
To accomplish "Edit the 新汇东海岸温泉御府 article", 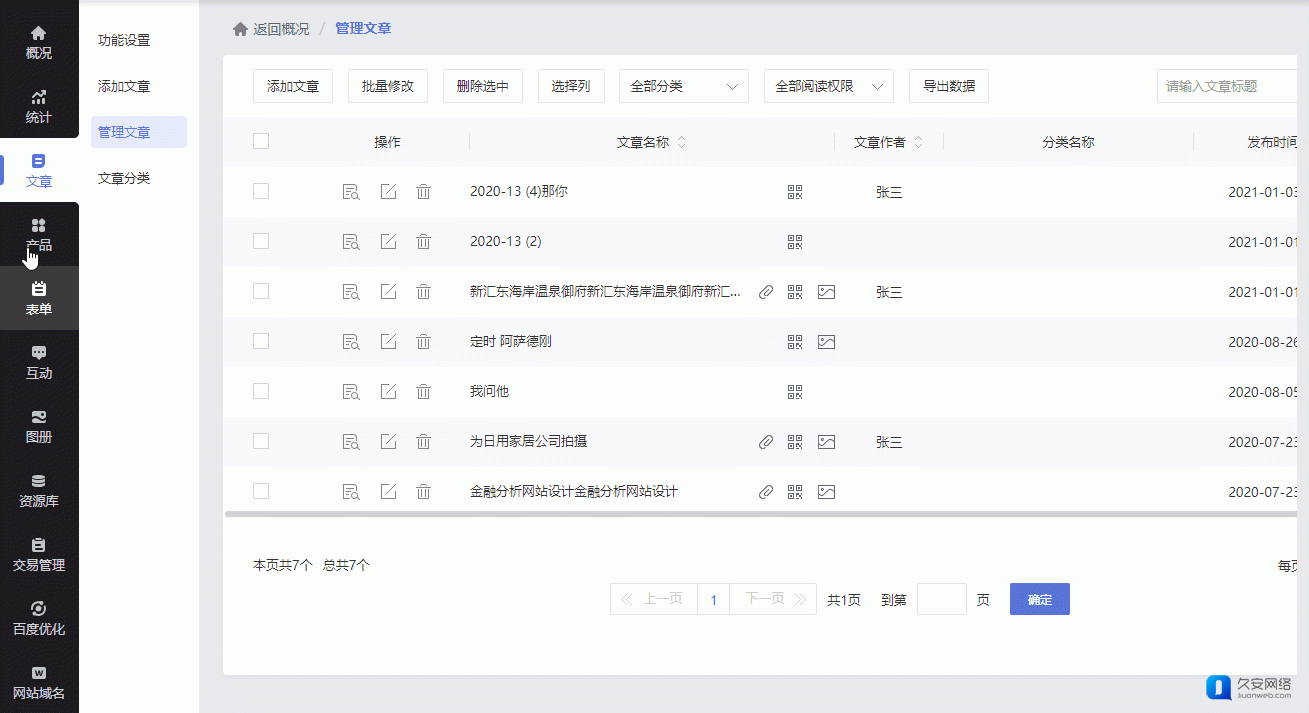I will coord(389,291).
